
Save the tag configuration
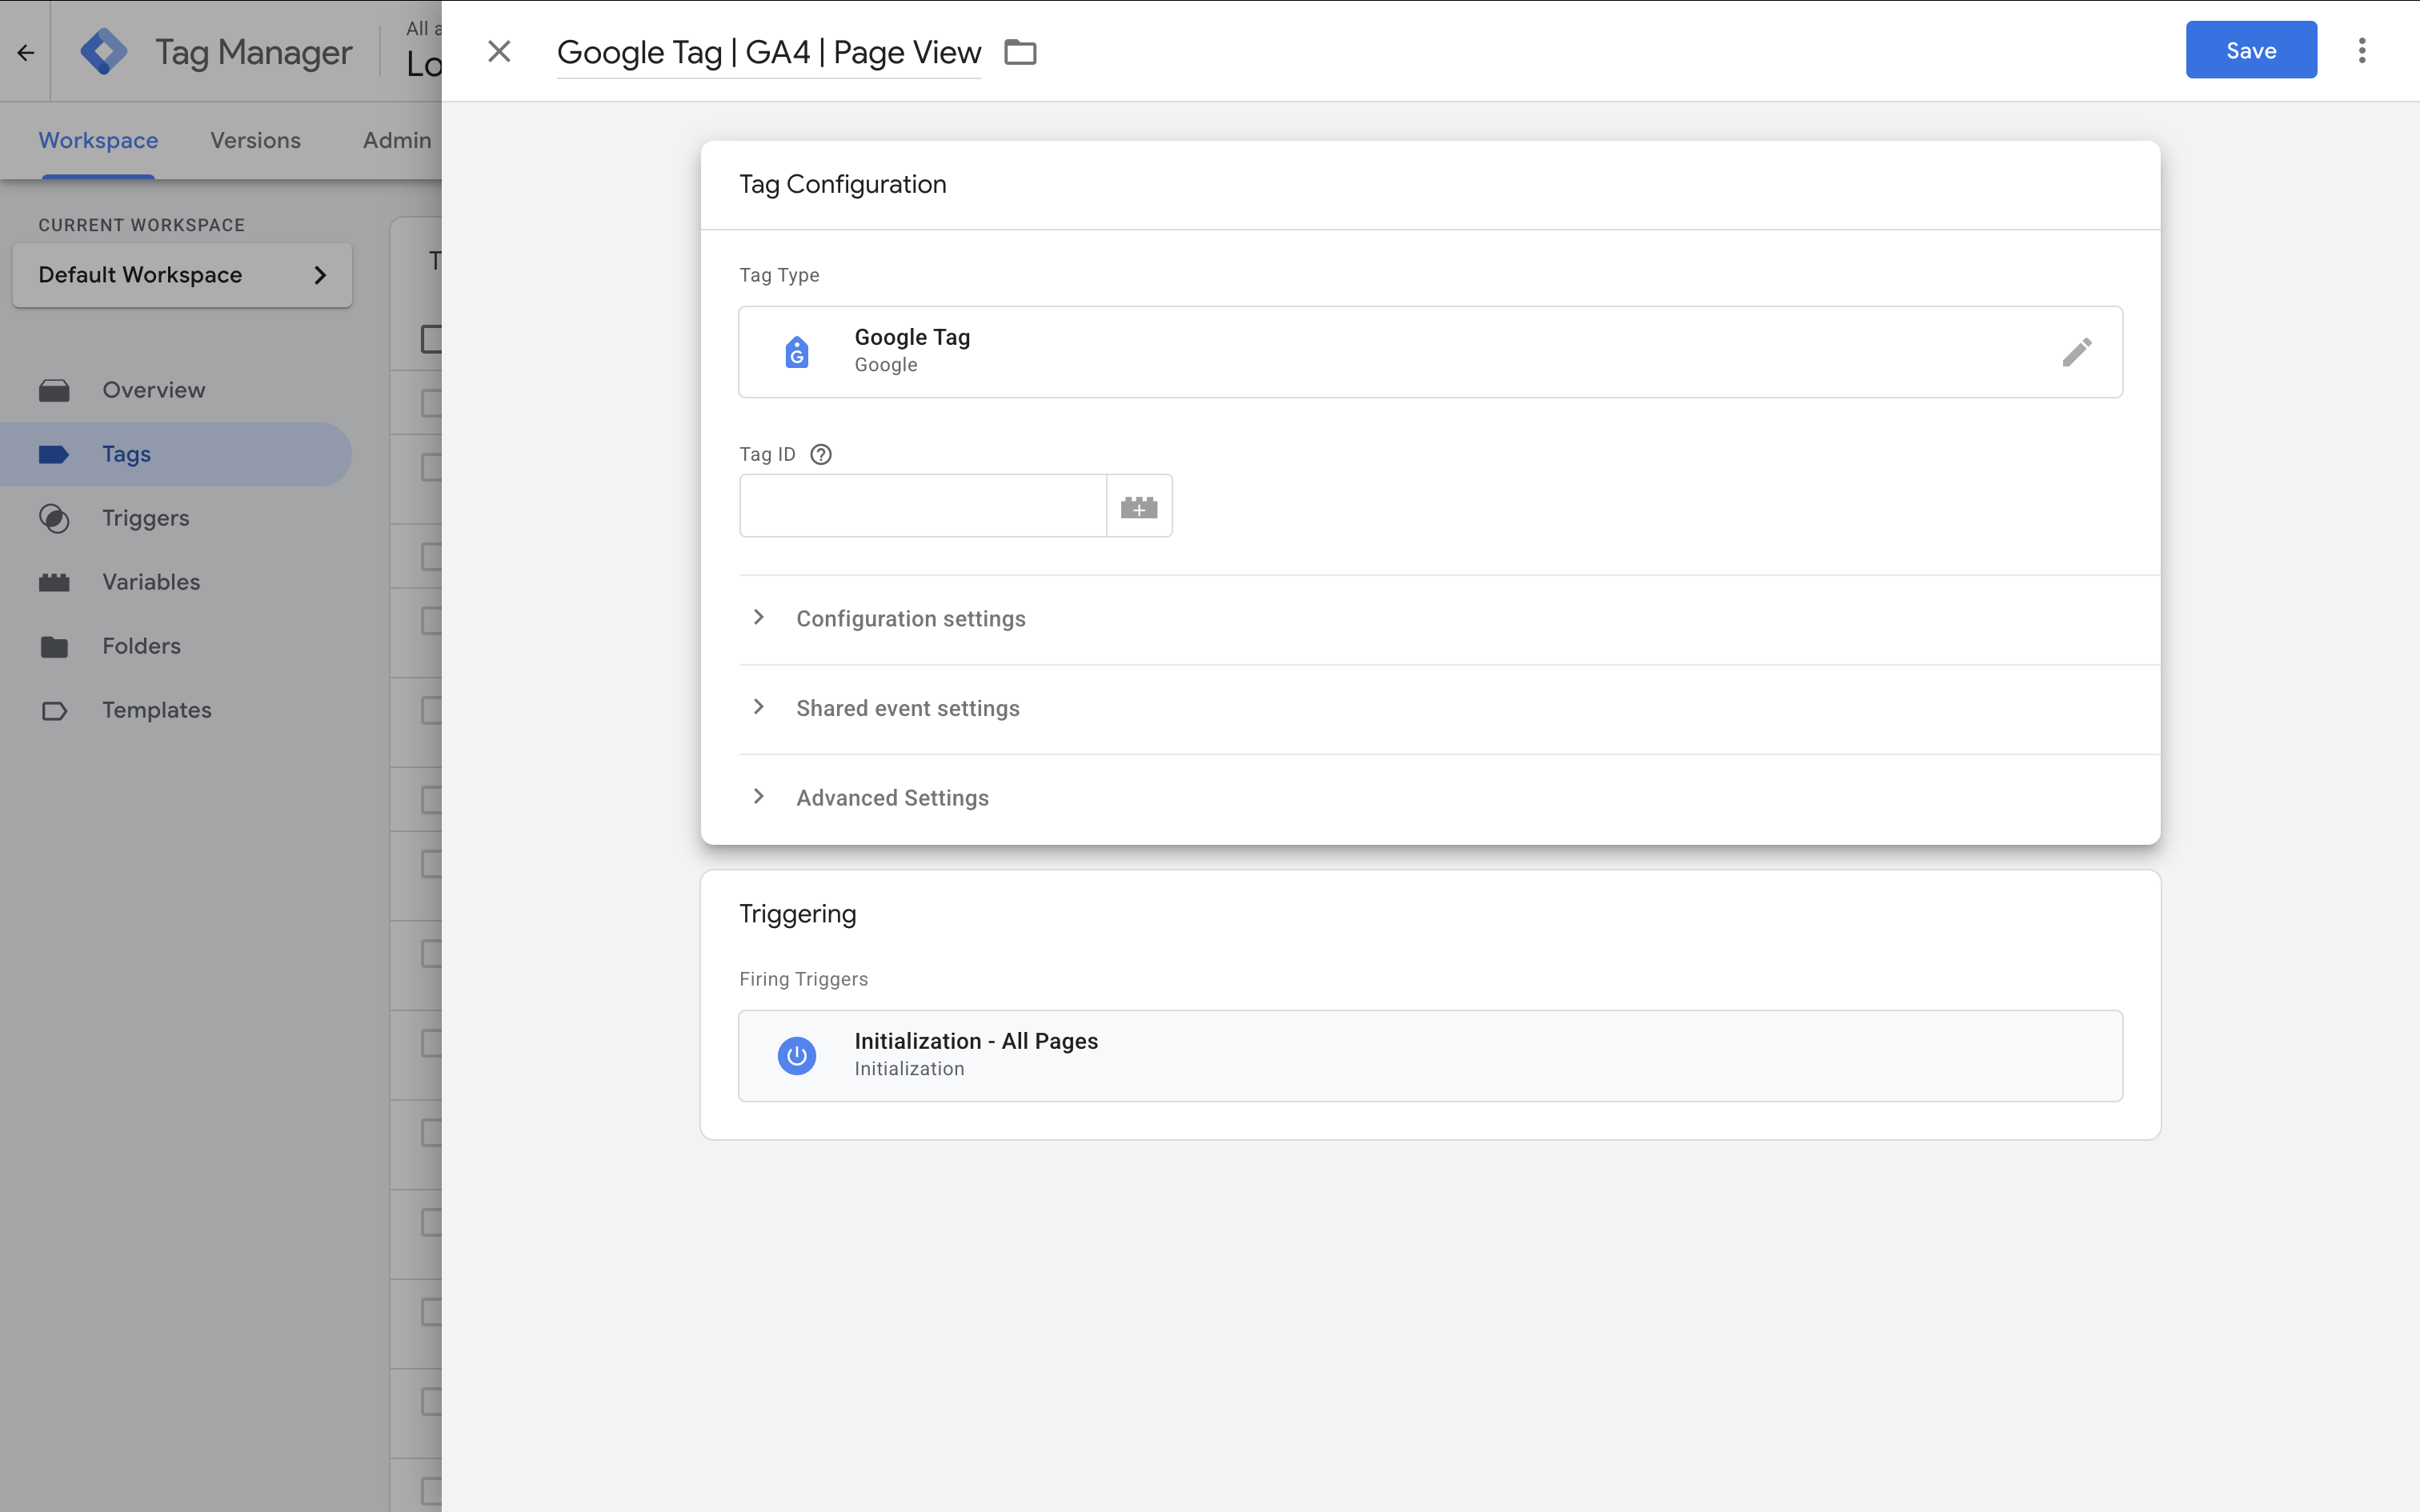(x=2250, y=50)
